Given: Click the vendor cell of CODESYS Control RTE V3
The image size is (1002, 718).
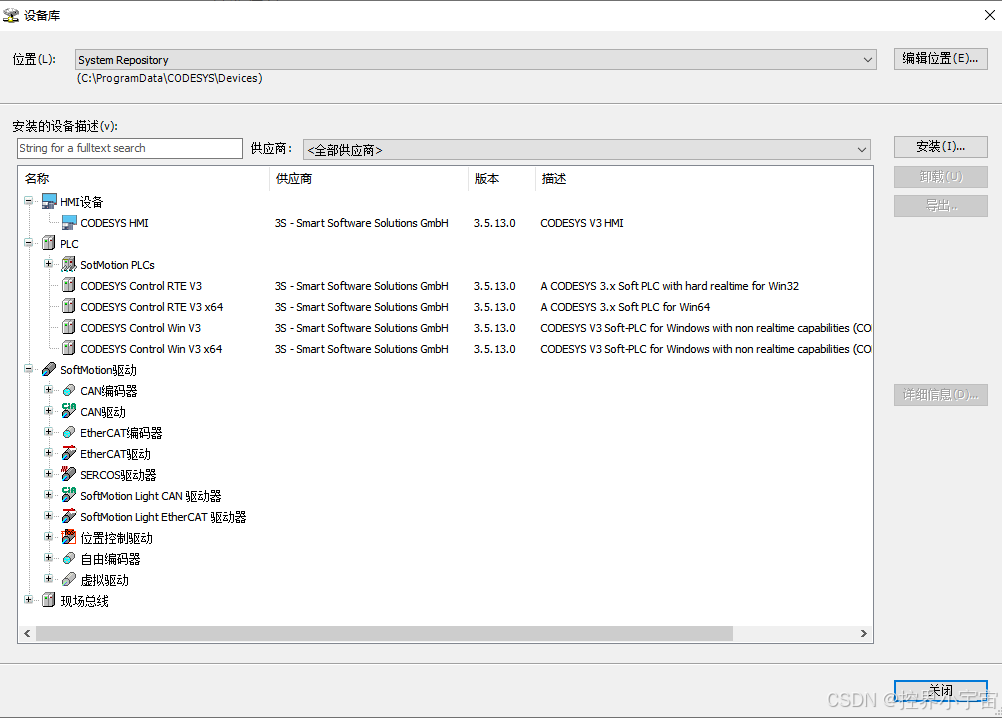Looking at the screenshot, I should coord(362,286).
